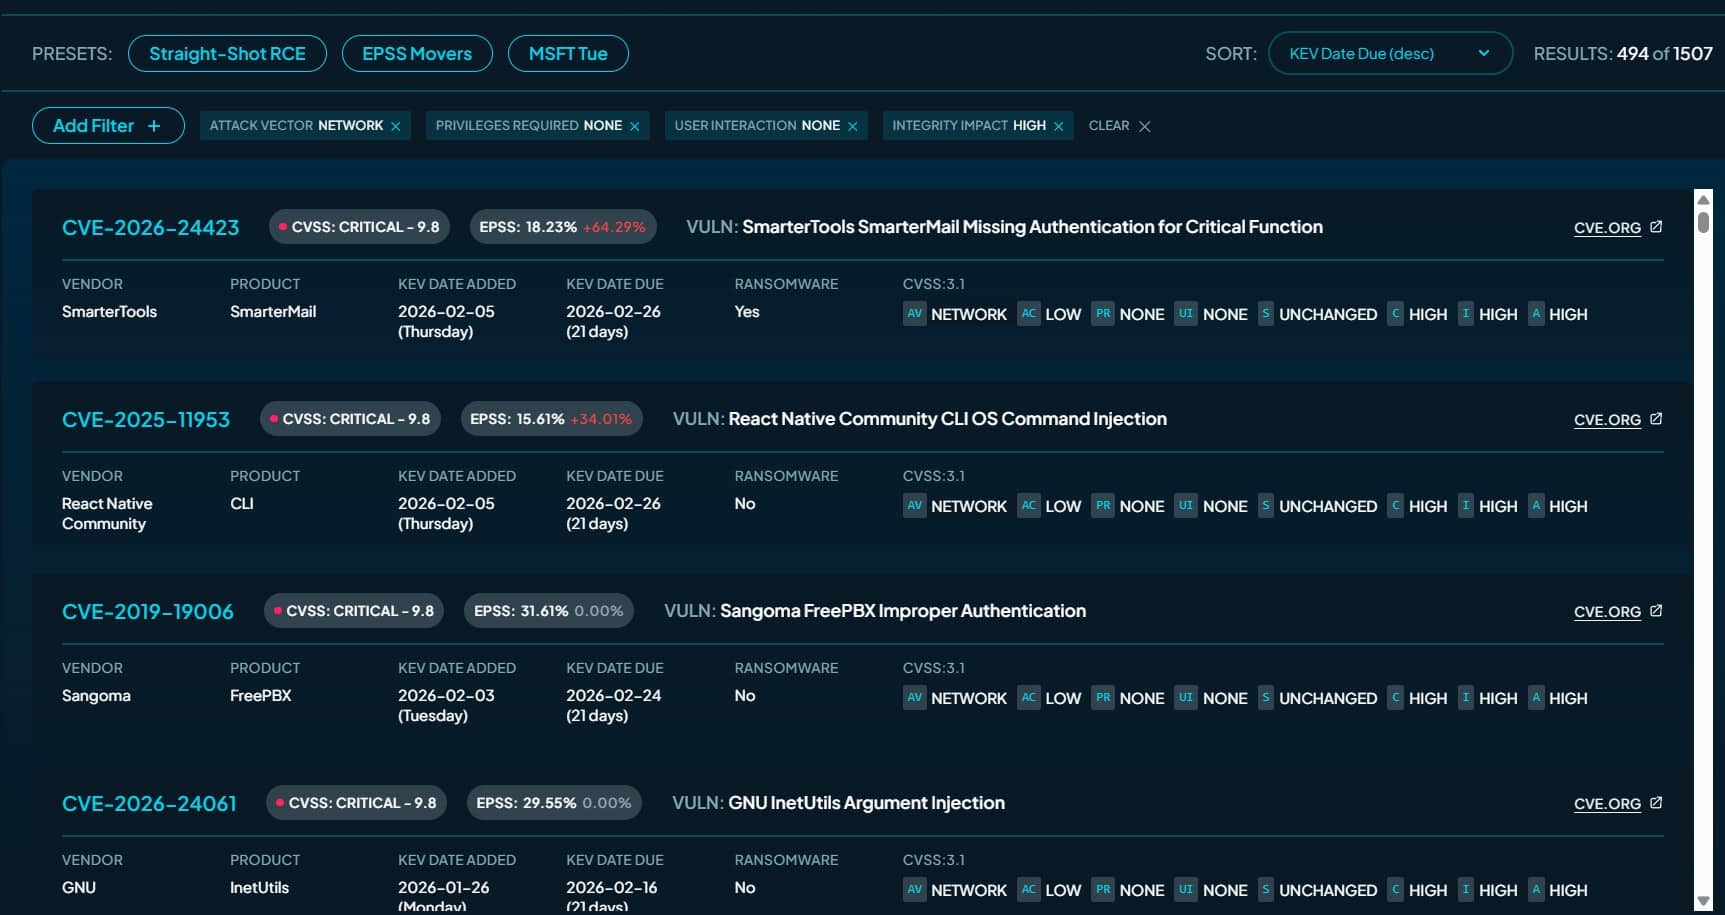
Task: Click the AV badge icon on CVE-2025-11953
Action: [x=914, y=506]
